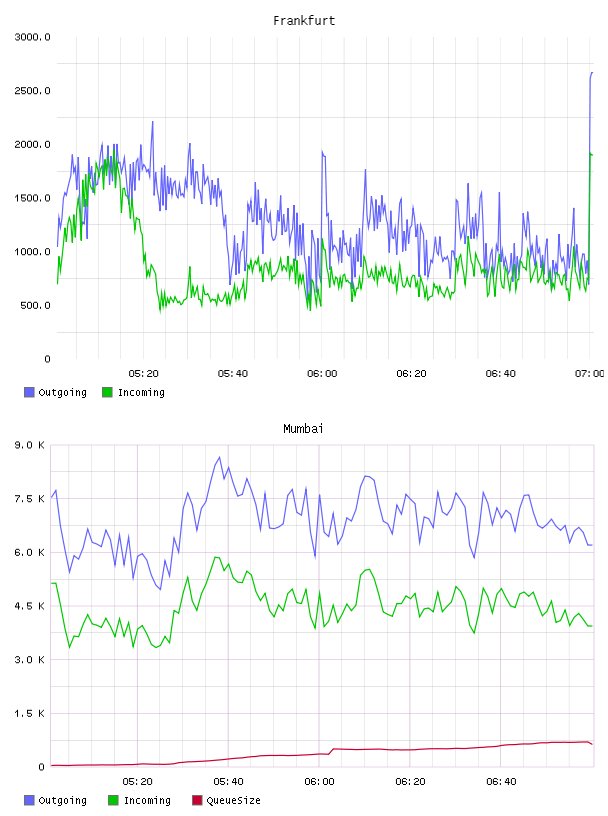
Task: Click the Mumbai outgoing peak before 05:40
Action: [219, 458]
